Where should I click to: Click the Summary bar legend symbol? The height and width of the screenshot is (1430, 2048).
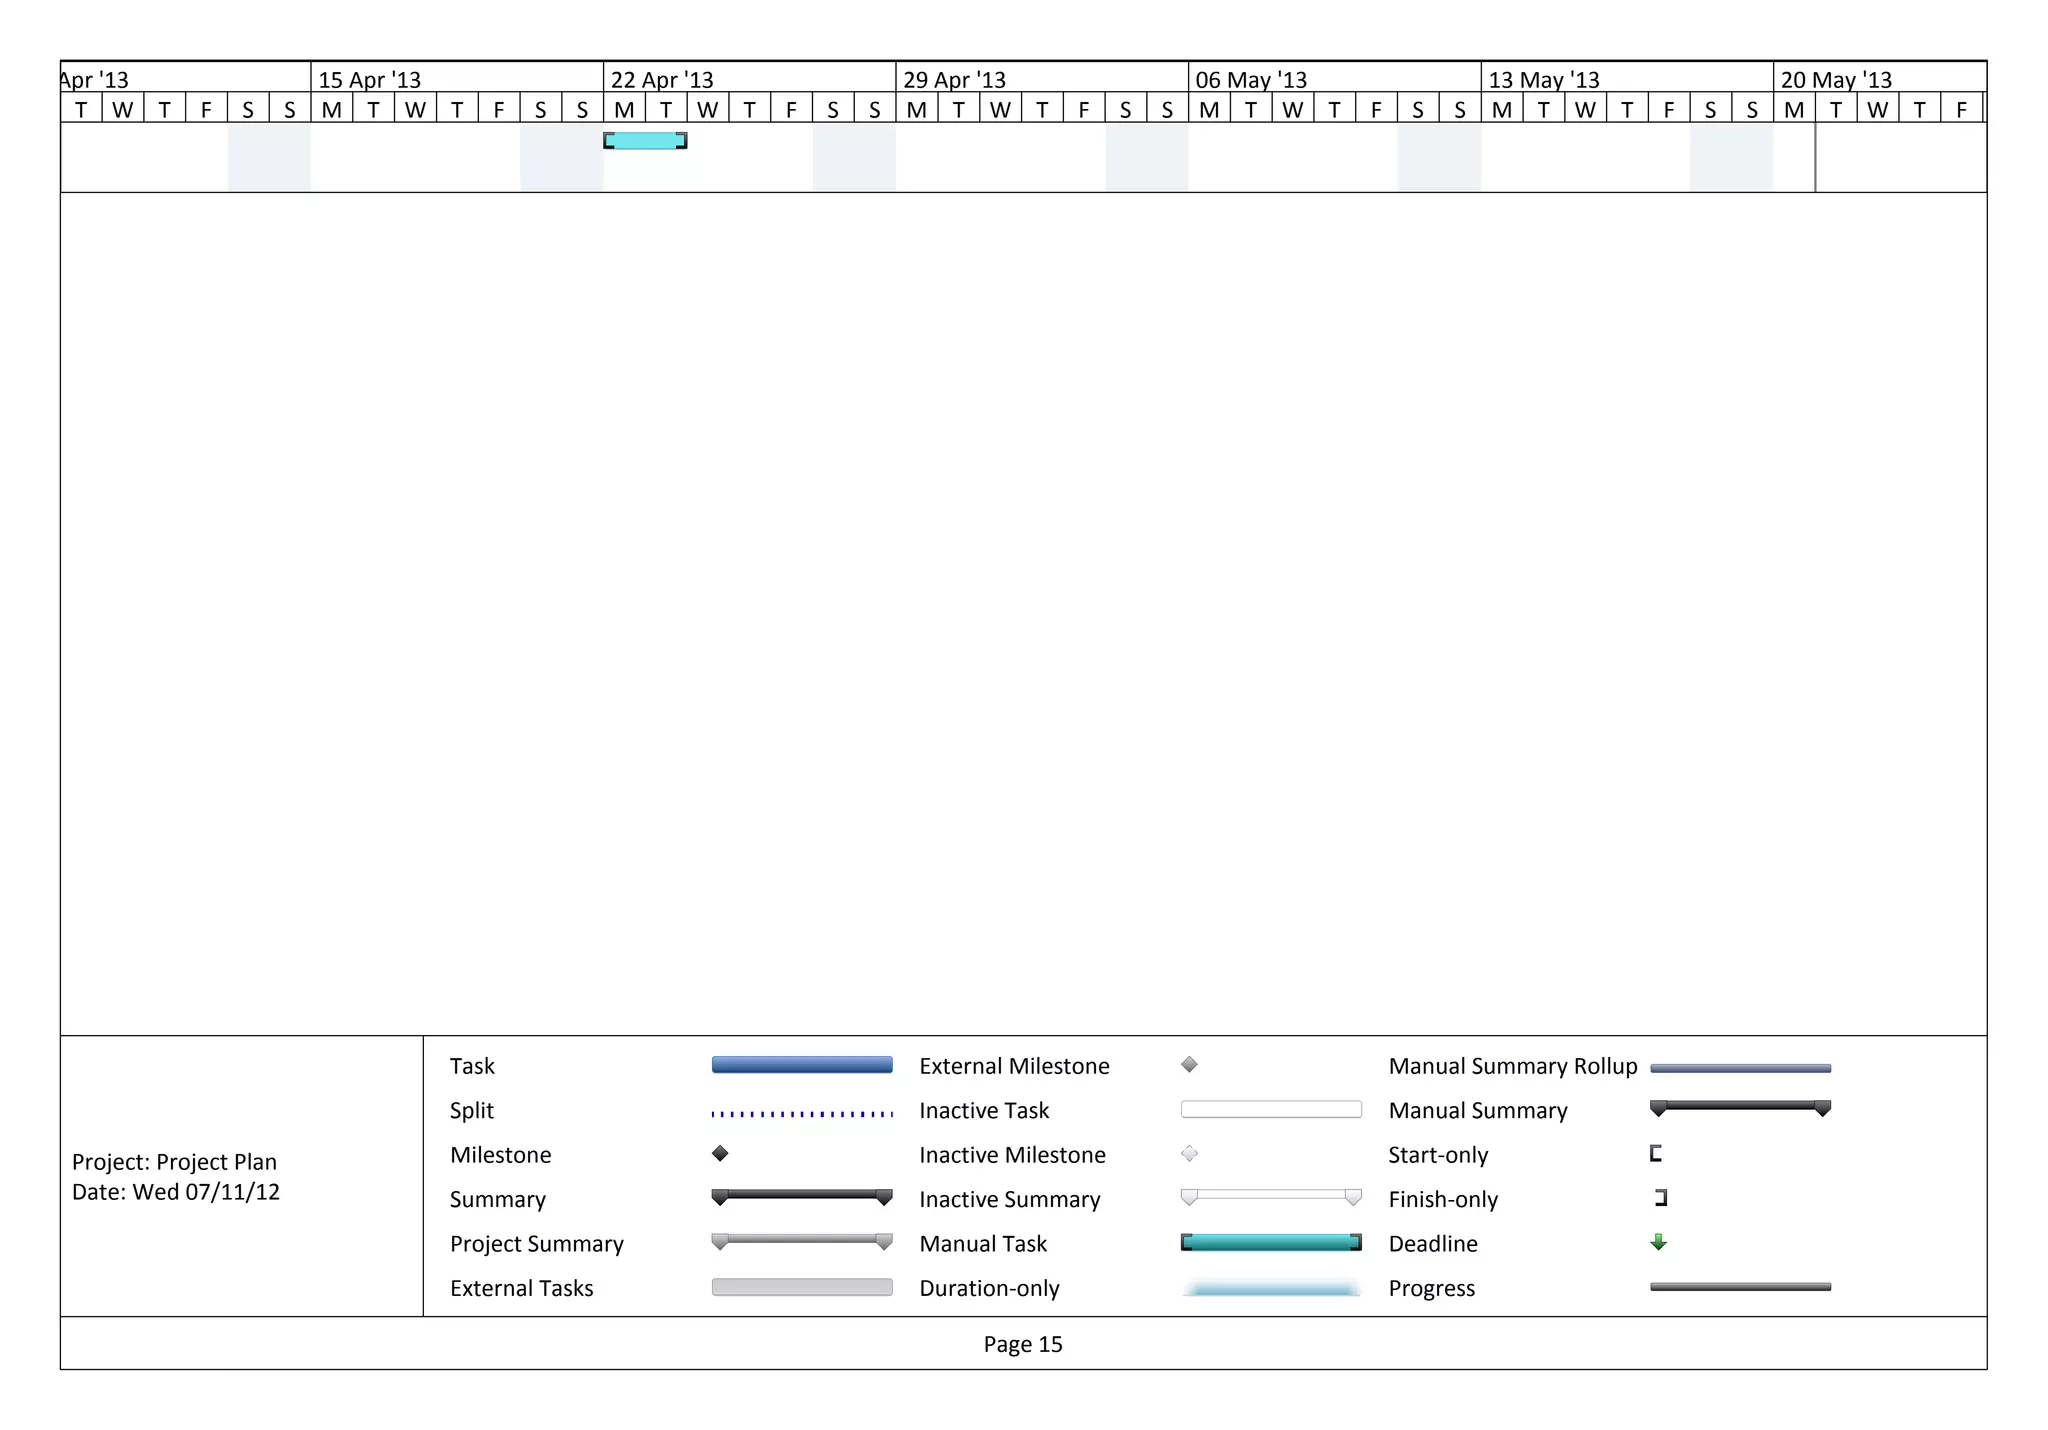click(x=801, y=1195)
